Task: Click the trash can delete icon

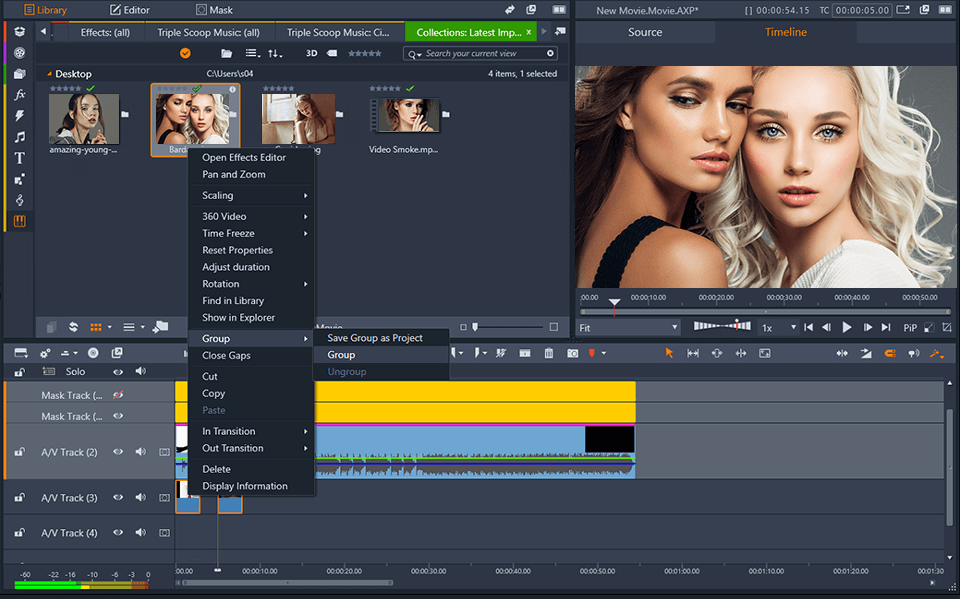Action: [x=549, y=353]
